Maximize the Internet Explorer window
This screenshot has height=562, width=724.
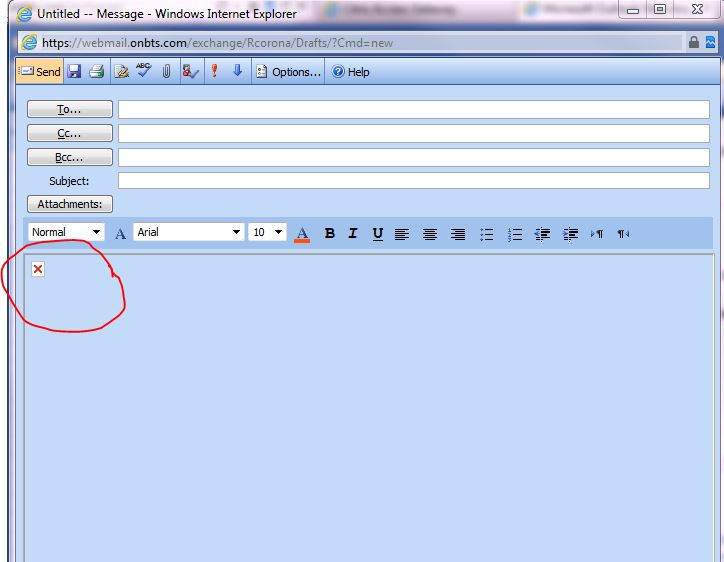[x=660, y=9]
